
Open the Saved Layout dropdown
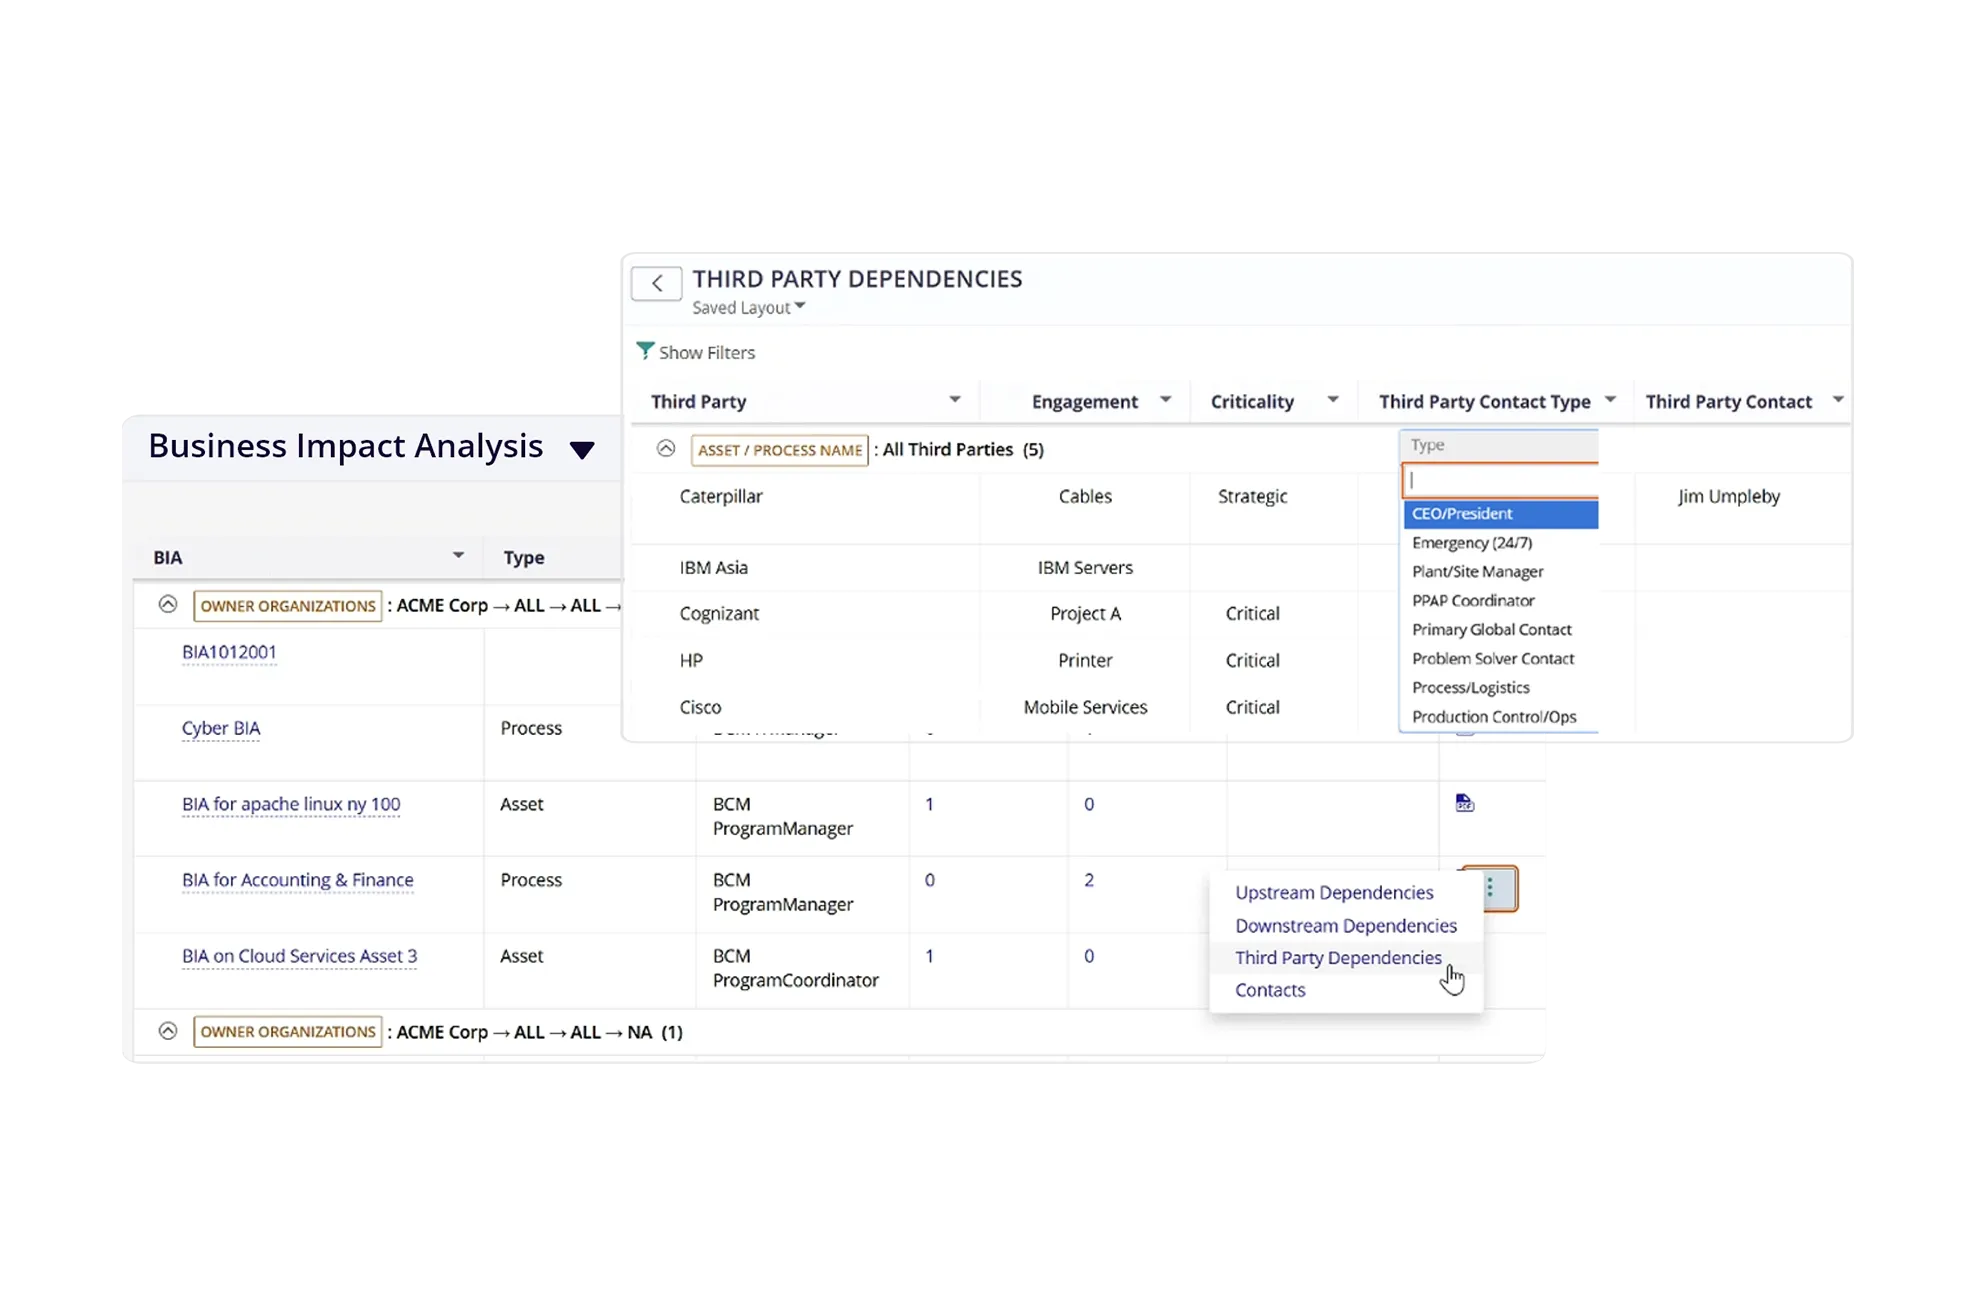748,308
